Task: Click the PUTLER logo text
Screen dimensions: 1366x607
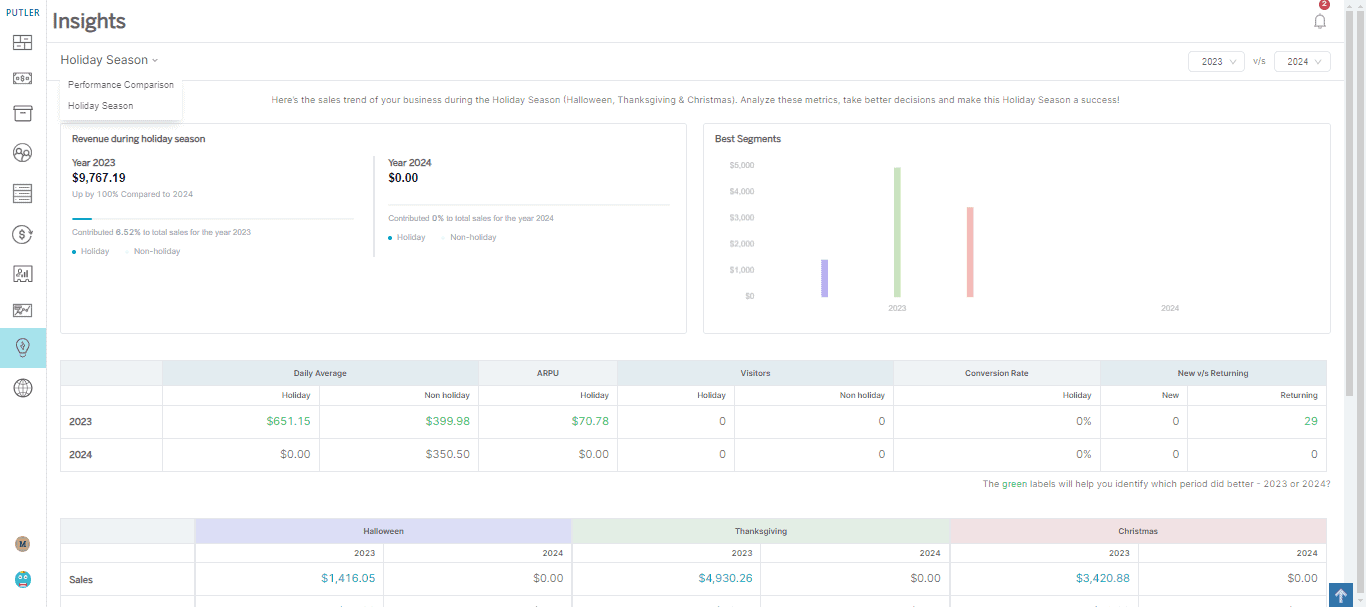Action: (22, 13)
